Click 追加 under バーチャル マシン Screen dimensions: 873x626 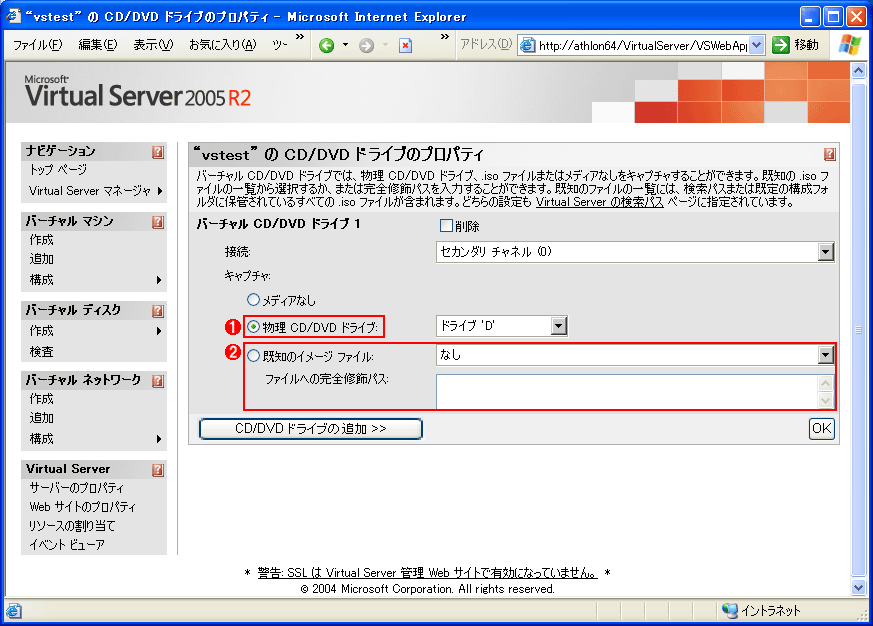tap(42, 259)
